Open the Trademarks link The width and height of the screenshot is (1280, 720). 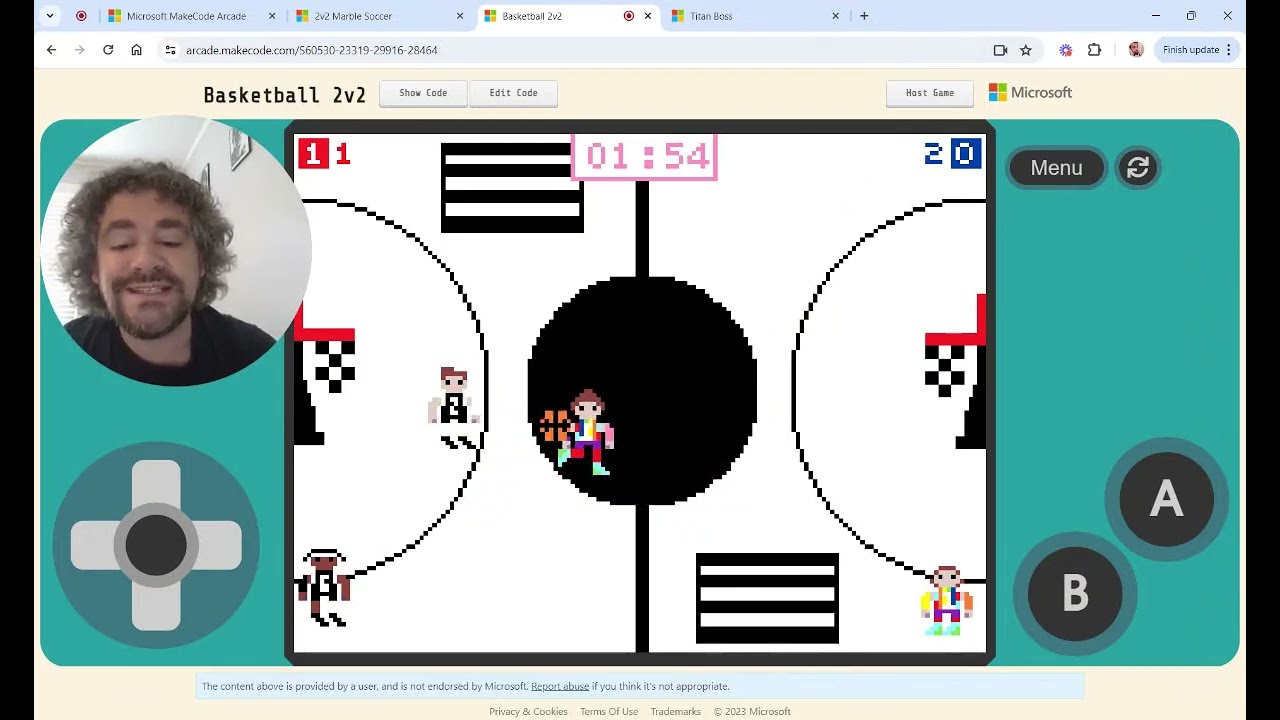point(675,712)
